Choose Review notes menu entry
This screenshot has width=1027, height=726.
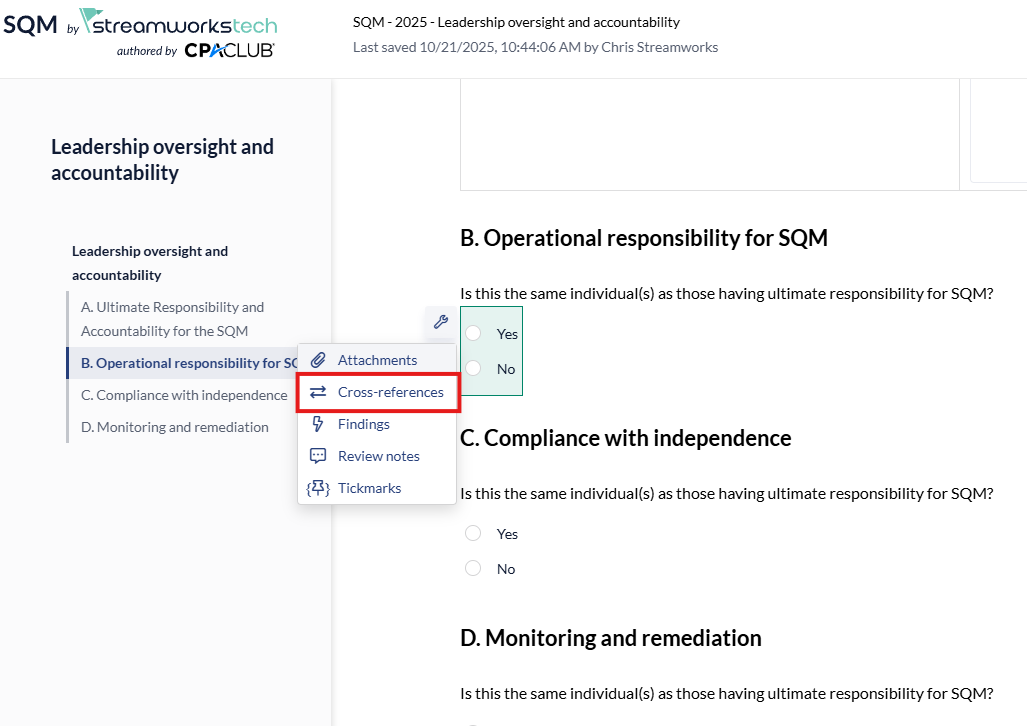point(378,456)
